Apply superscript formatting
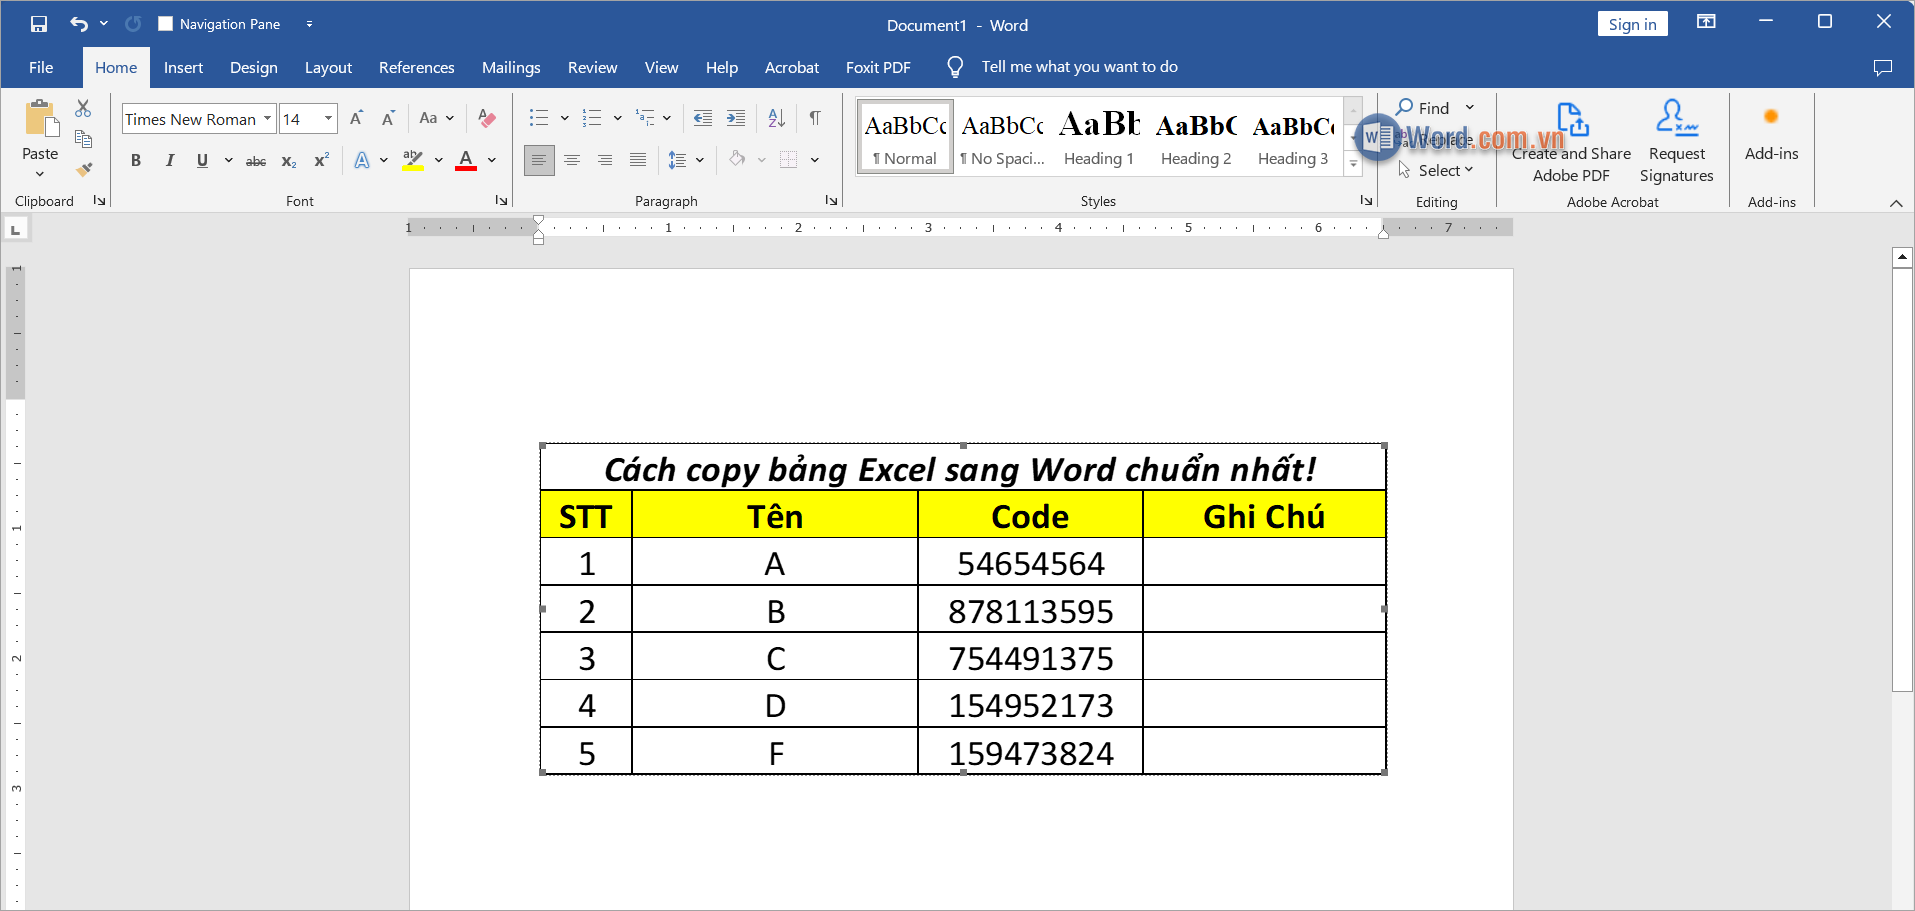Viewport: 1915px width, 911px height. tap(321, 161)
